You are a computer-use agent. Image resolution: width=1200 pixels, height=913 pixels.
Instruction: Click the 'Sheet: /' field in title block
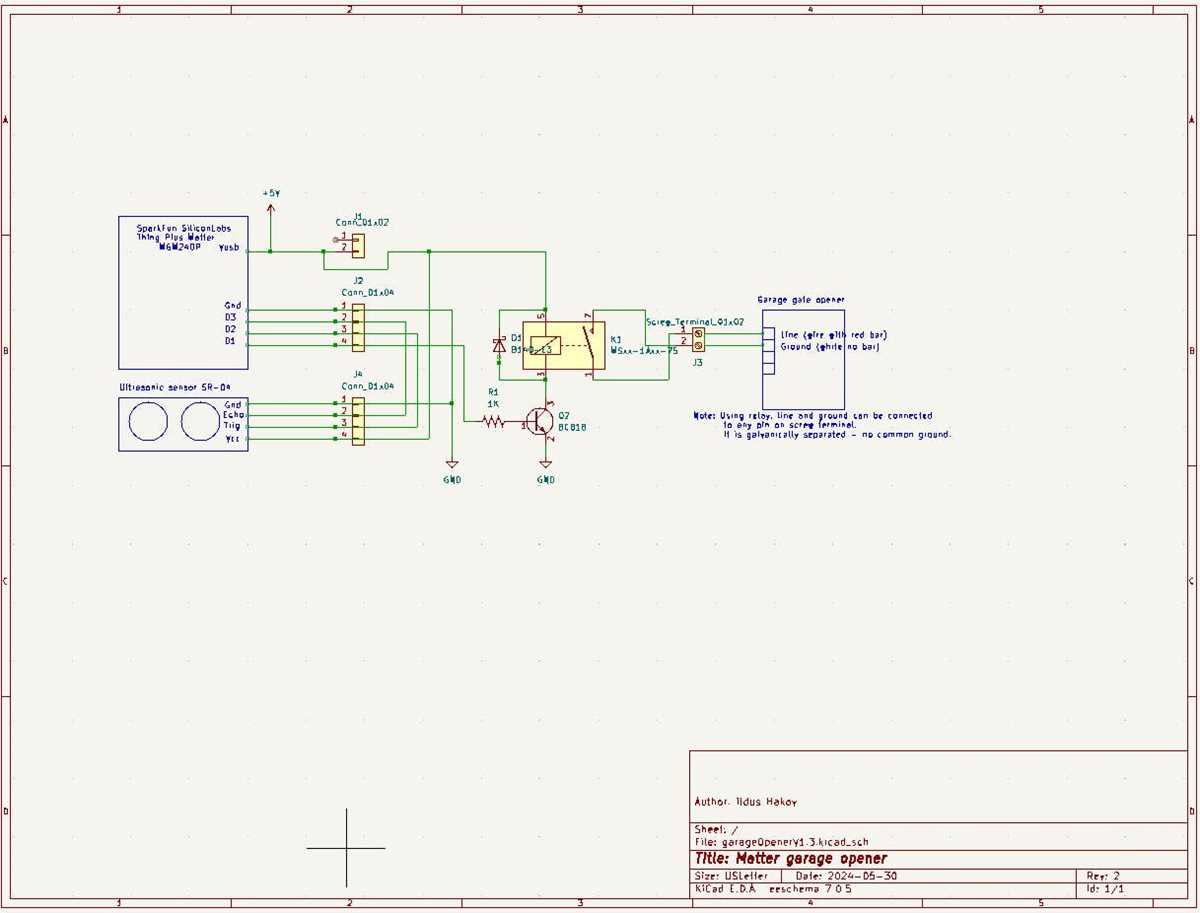pyautogui.click(x=717, y=830)
